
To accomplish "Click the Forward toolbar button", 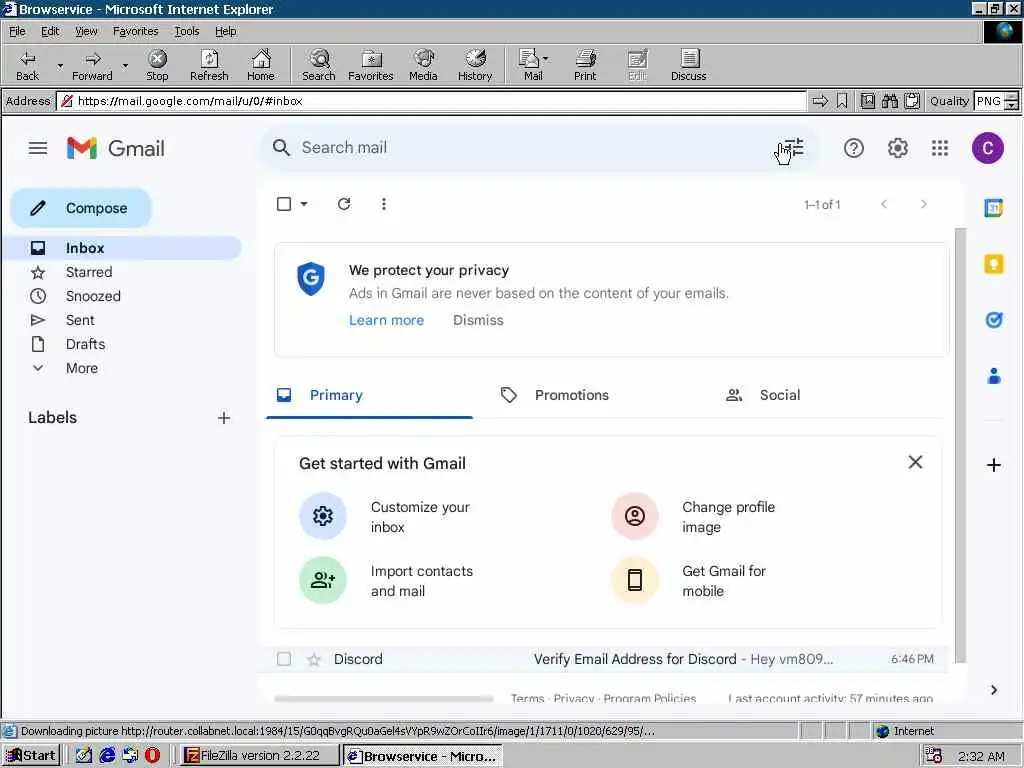I will 92,65.
